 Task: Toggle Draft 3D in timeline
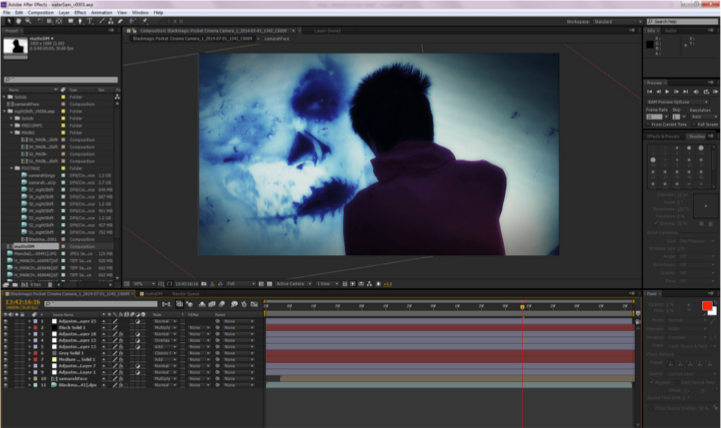189,304
